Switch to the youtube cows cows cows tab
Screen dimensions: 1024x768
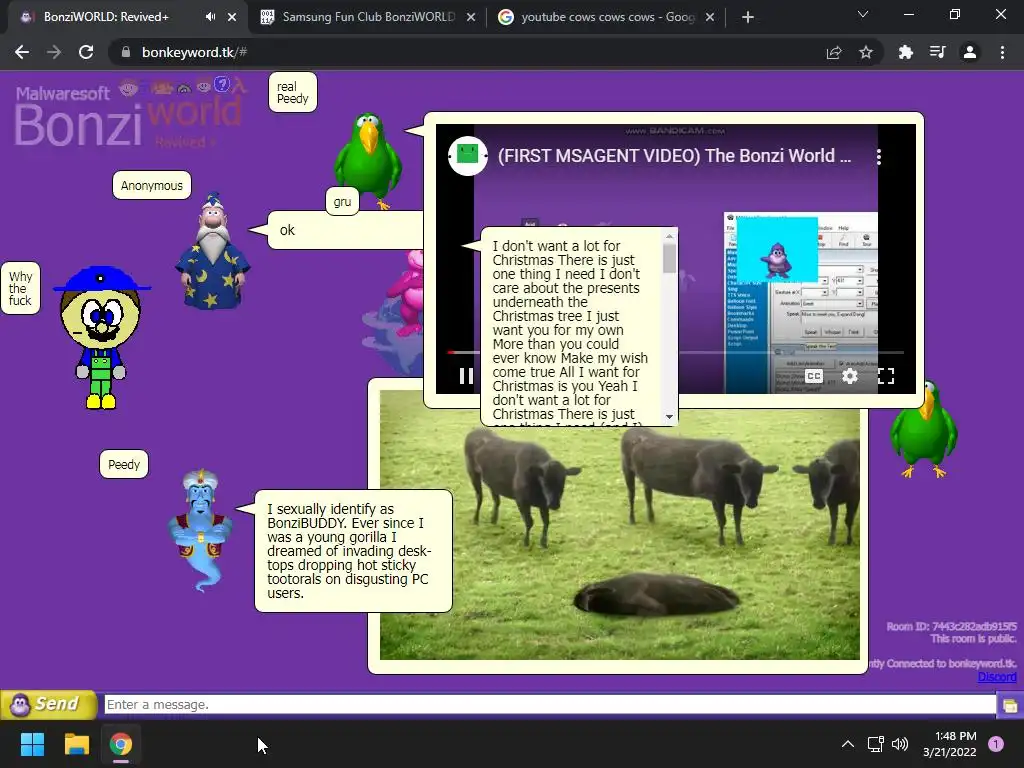pos(606,17)
